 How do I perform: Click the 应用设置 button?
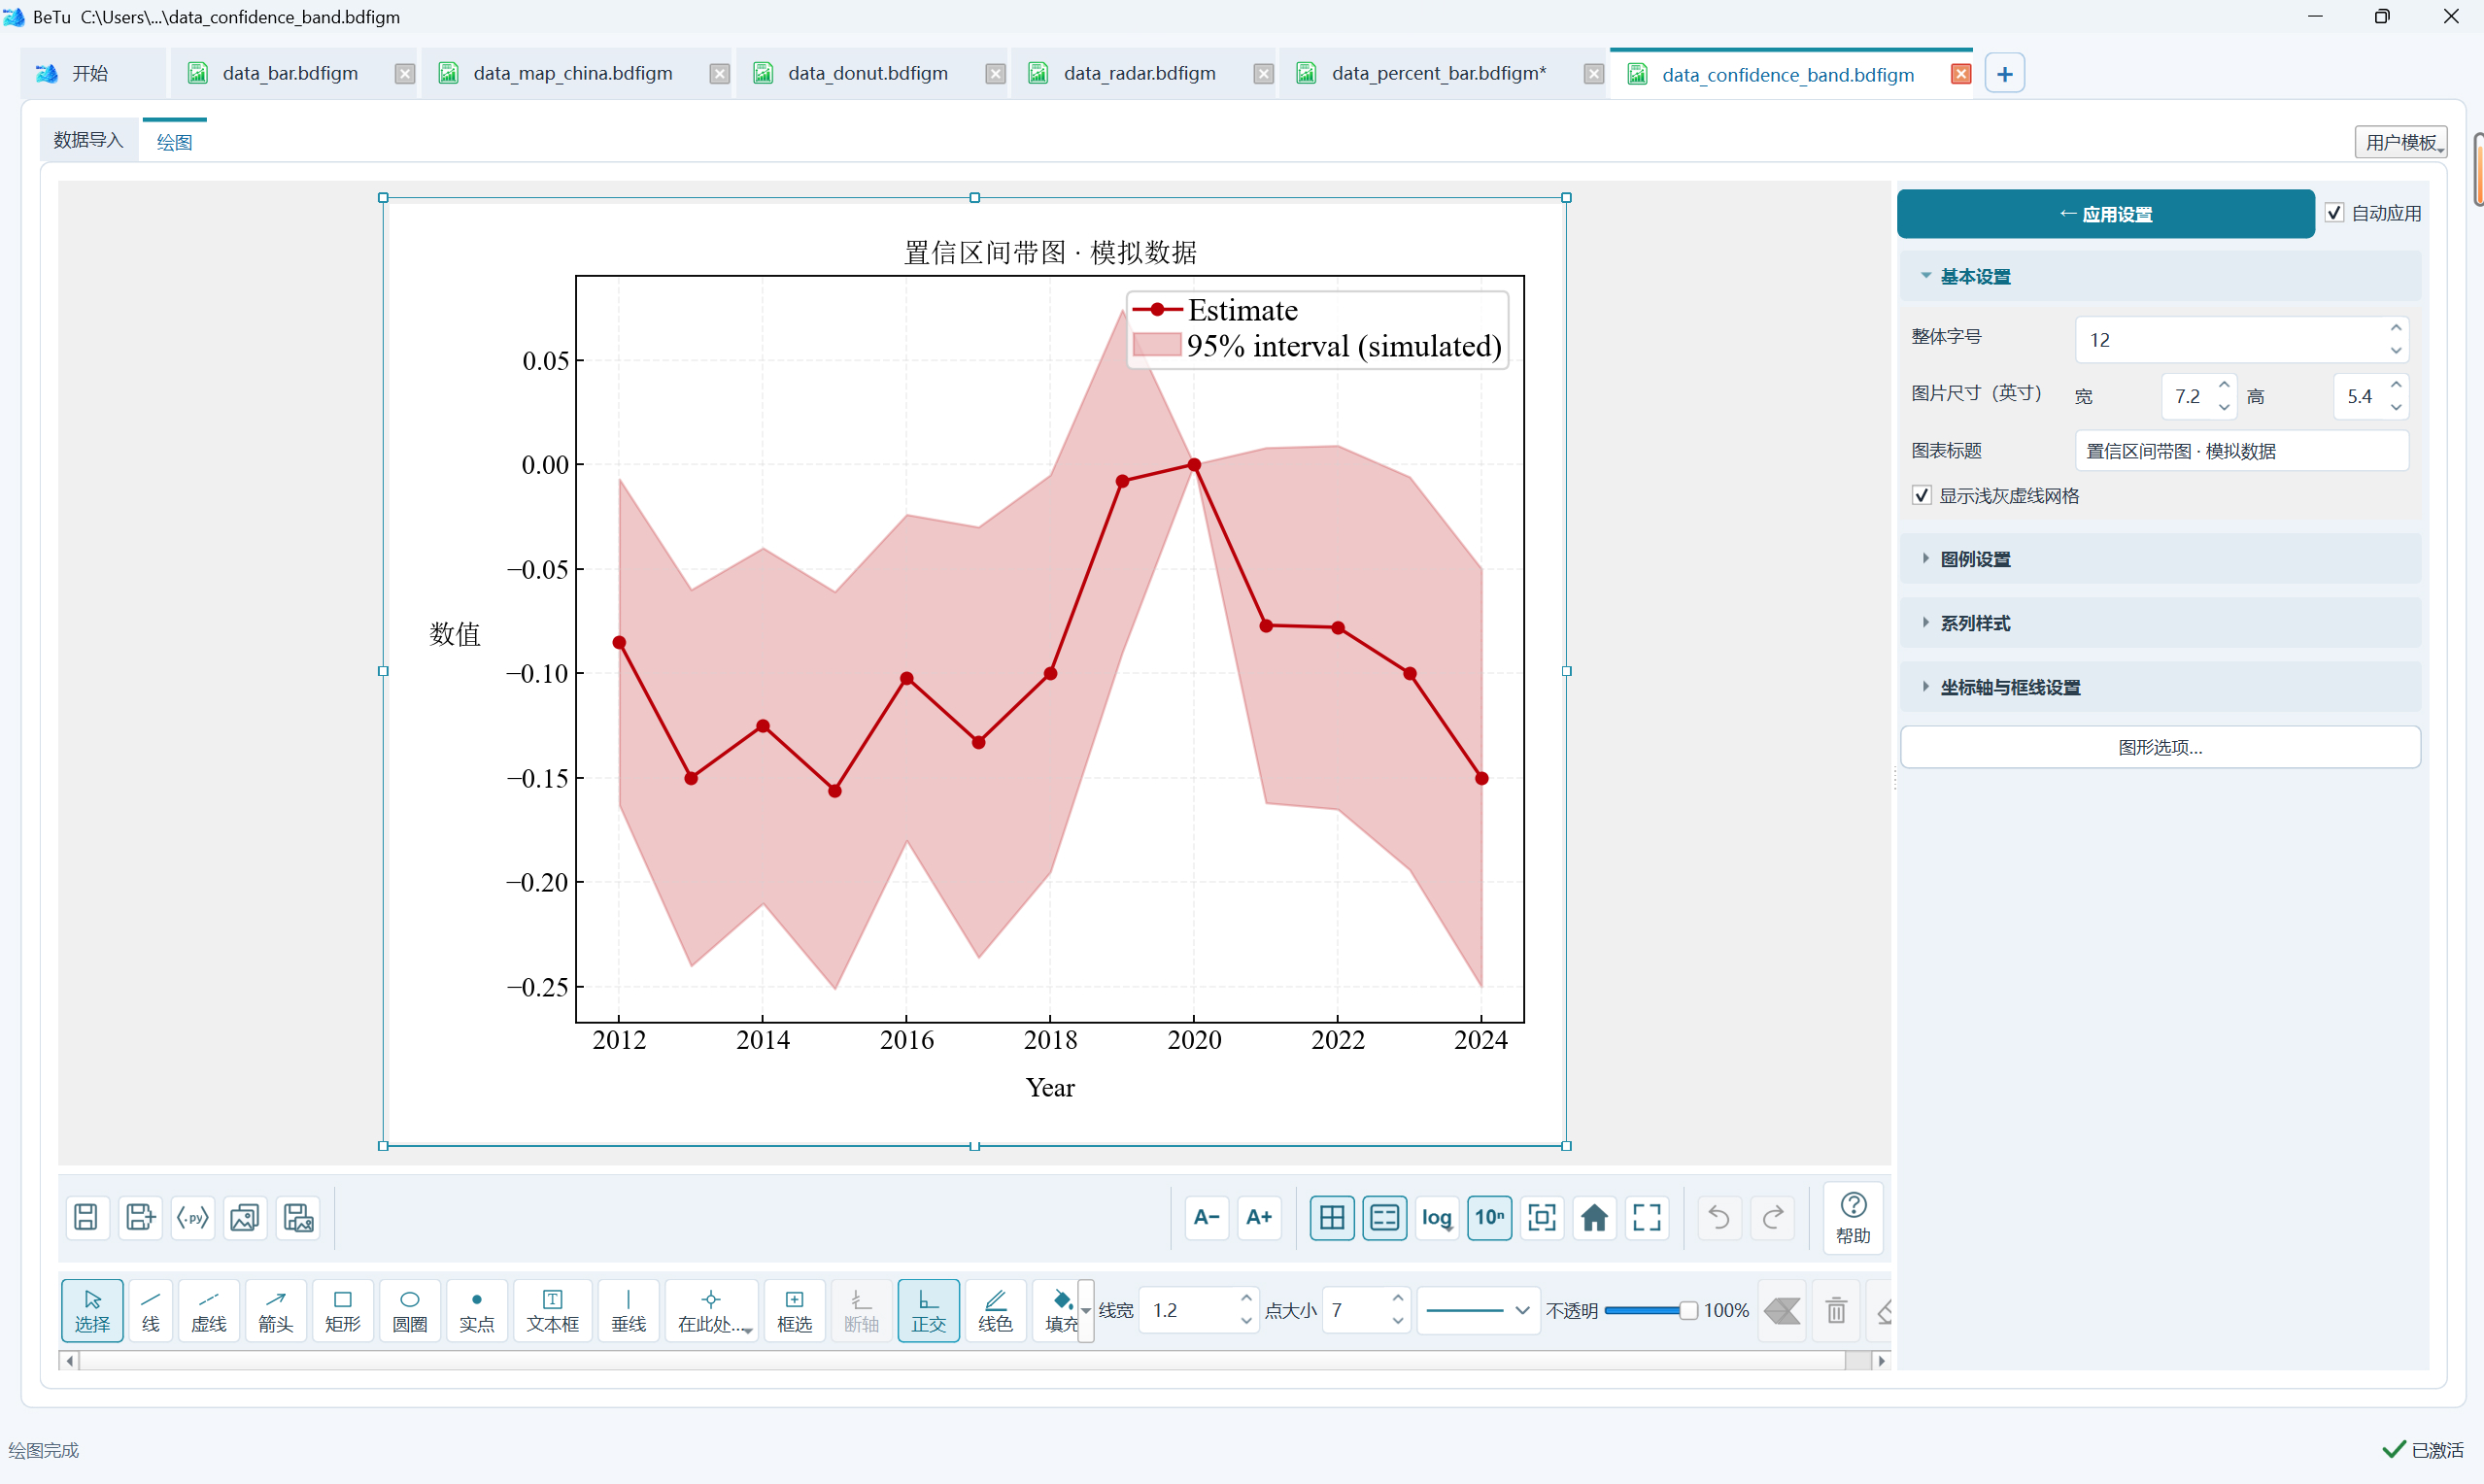(x=2105, y=214)
